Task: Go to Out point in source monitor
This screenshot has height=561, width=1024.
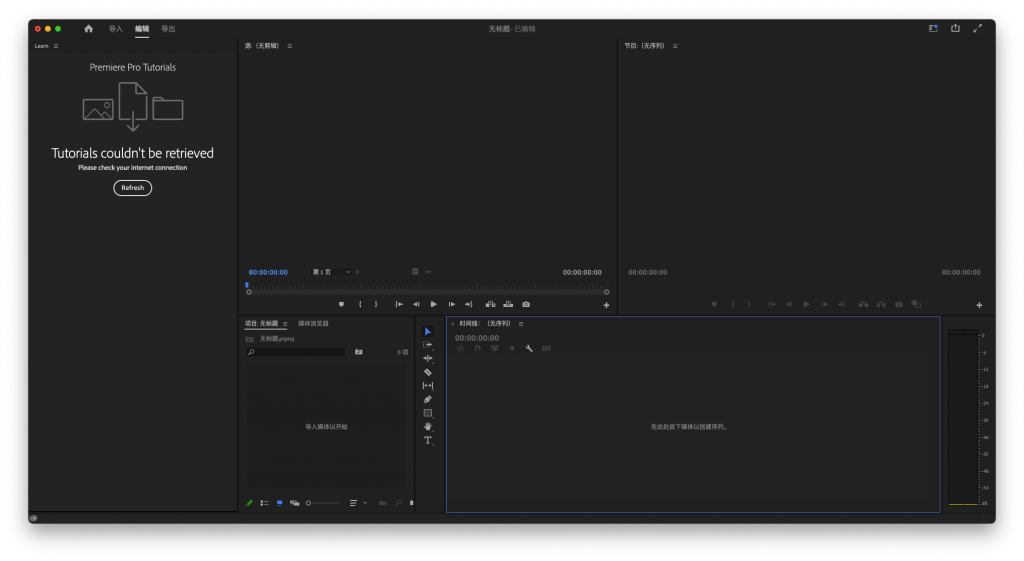Action: (x=468, y=304)
